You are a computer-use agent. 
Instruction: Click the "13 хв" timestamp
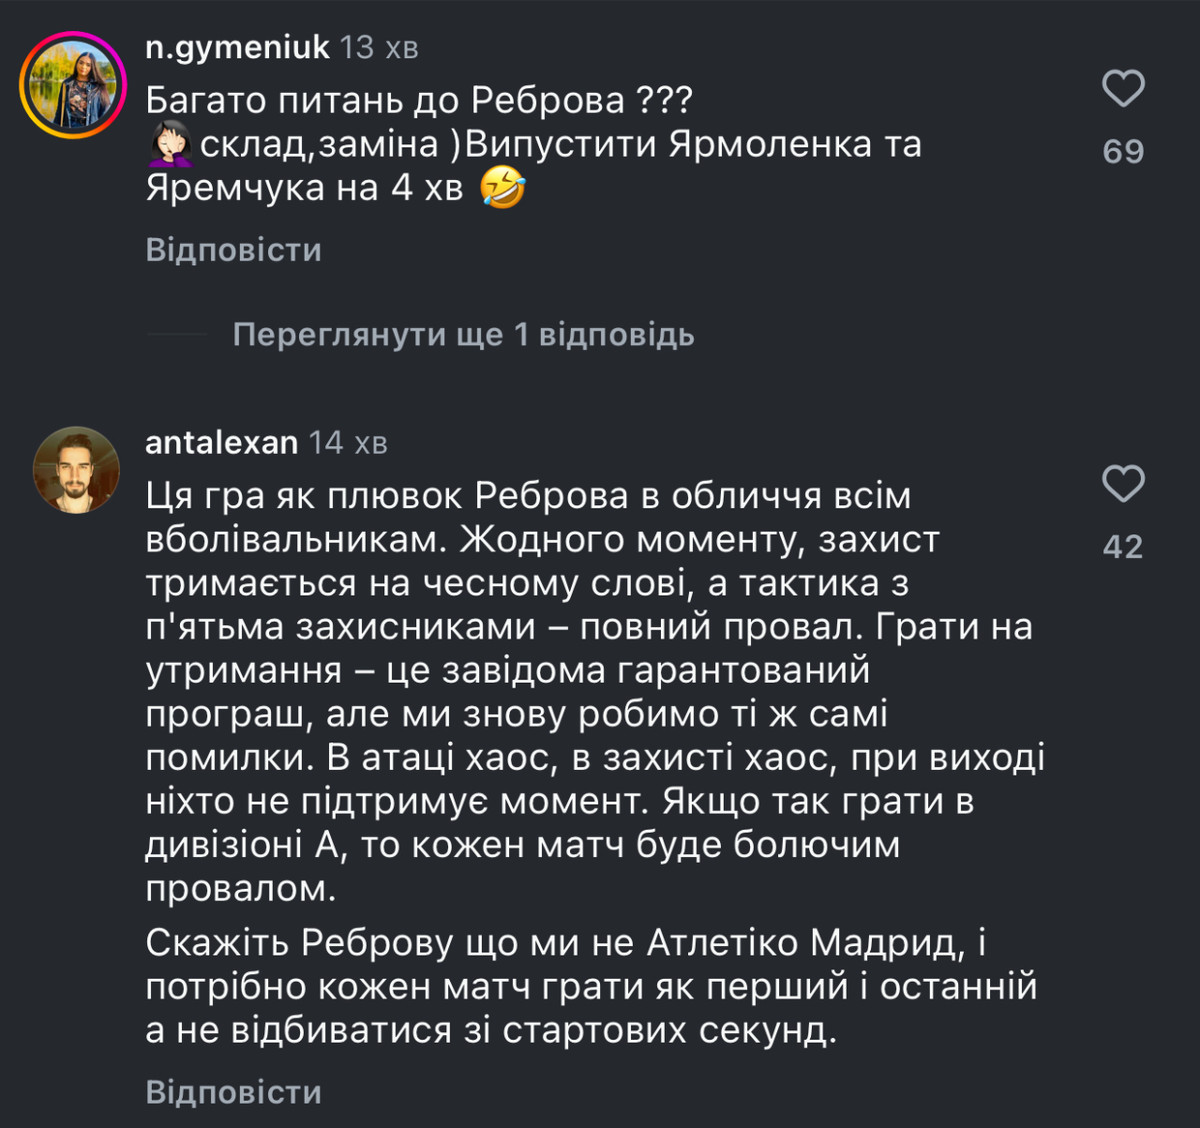pyautogui.click(x=378, y=47)
